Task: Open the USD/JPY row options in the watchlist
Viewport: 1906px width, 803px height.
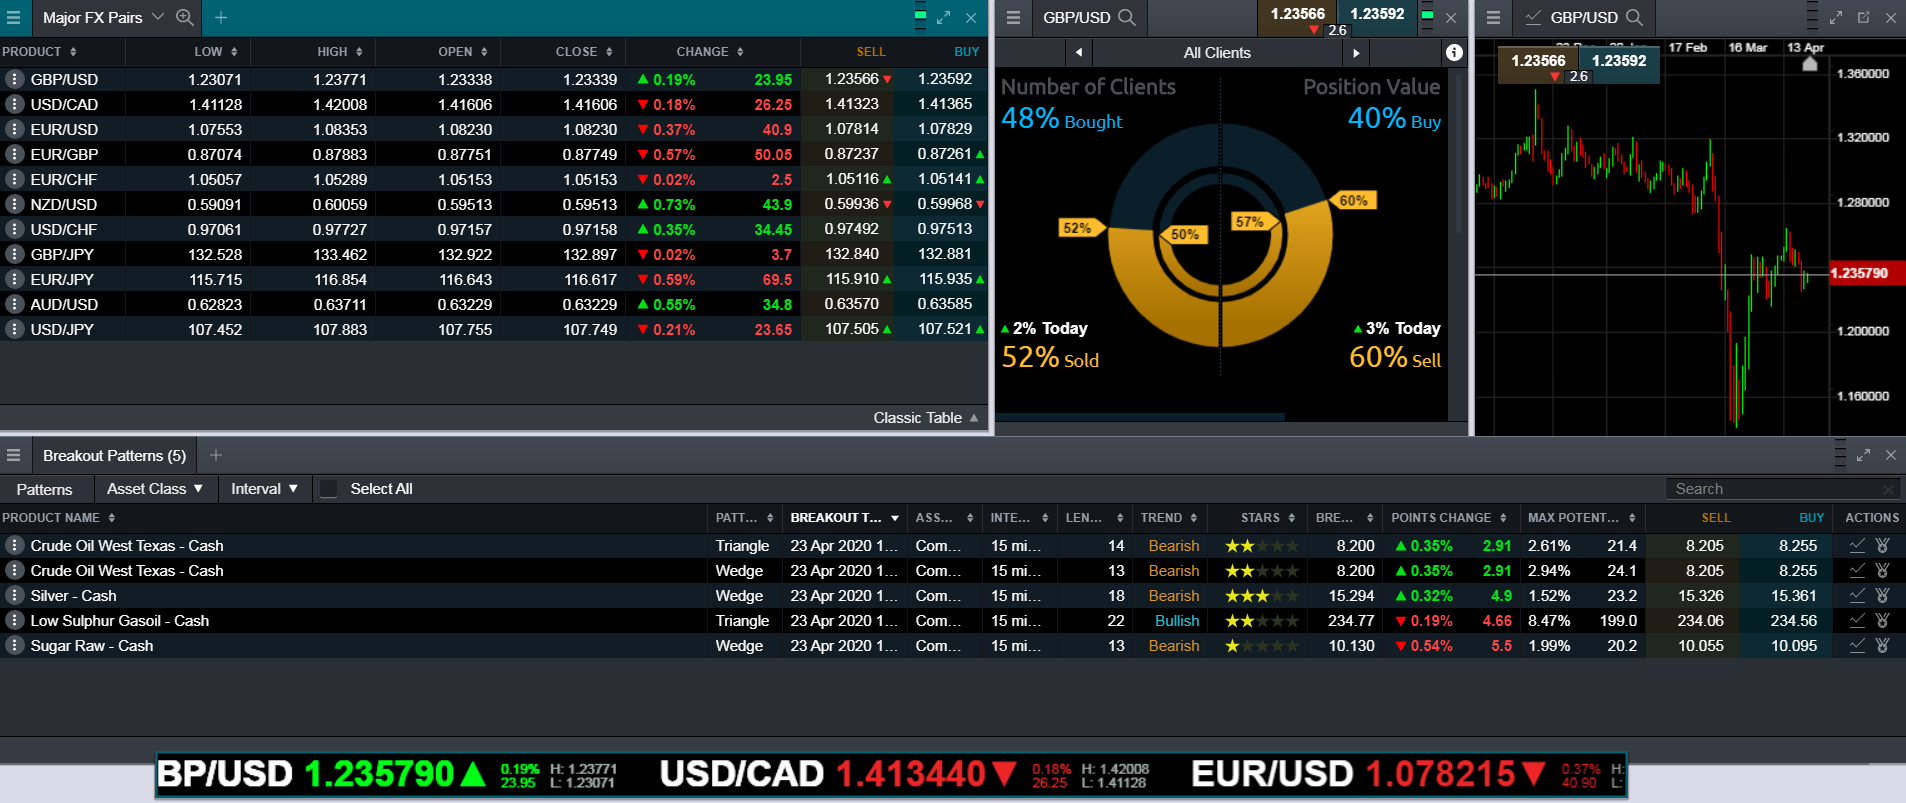Action: click(14, 329)
